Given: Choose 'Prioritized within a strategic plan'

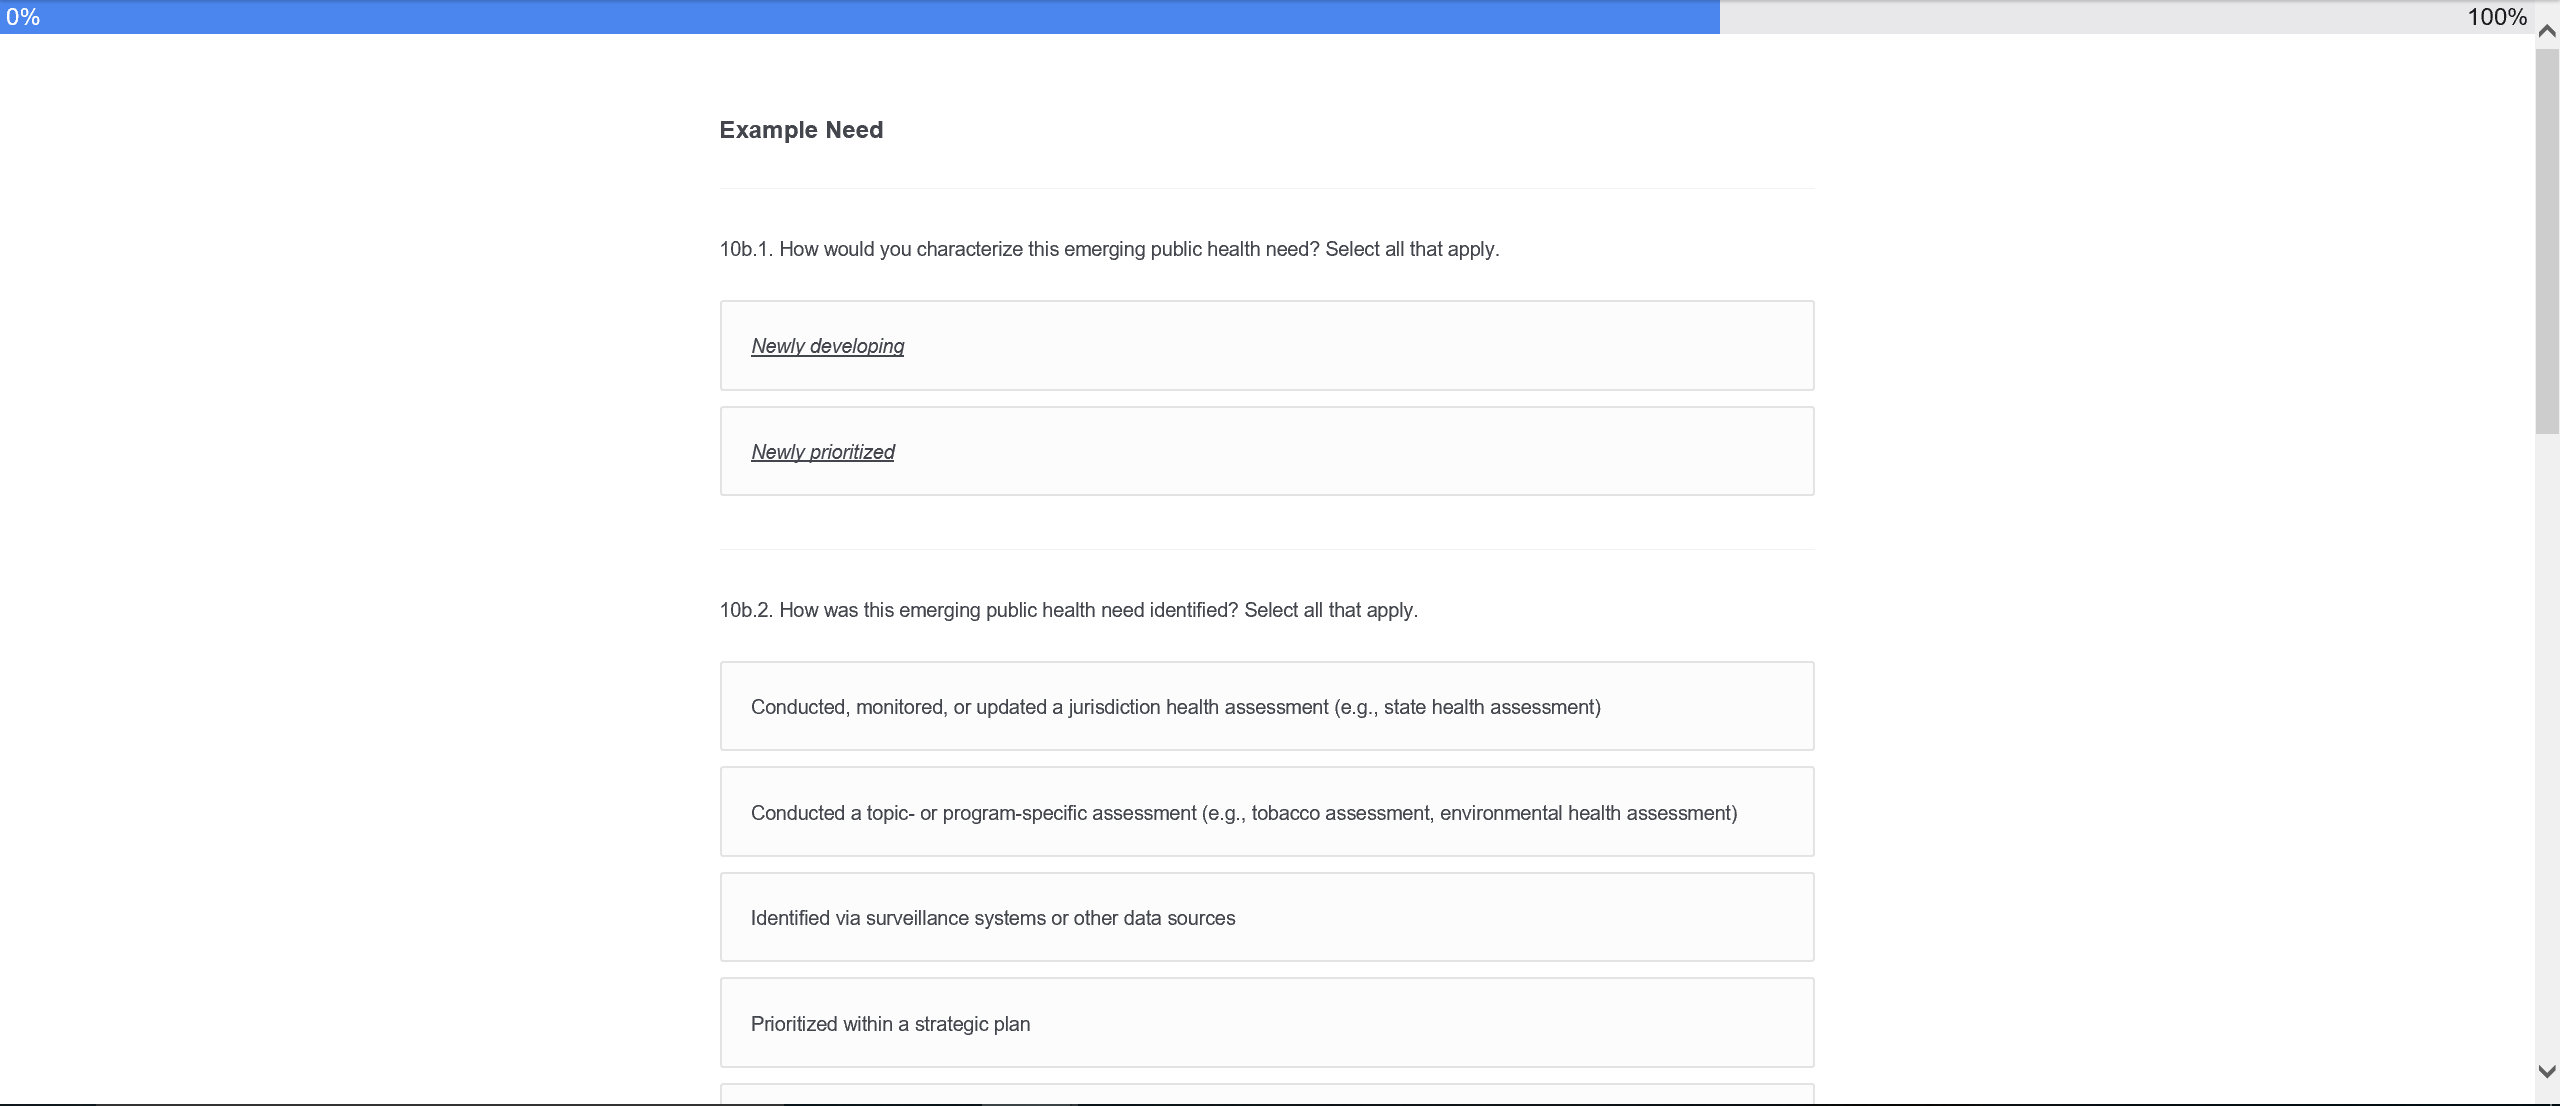Looking at the screenshot, I should pos(1266,1024).
